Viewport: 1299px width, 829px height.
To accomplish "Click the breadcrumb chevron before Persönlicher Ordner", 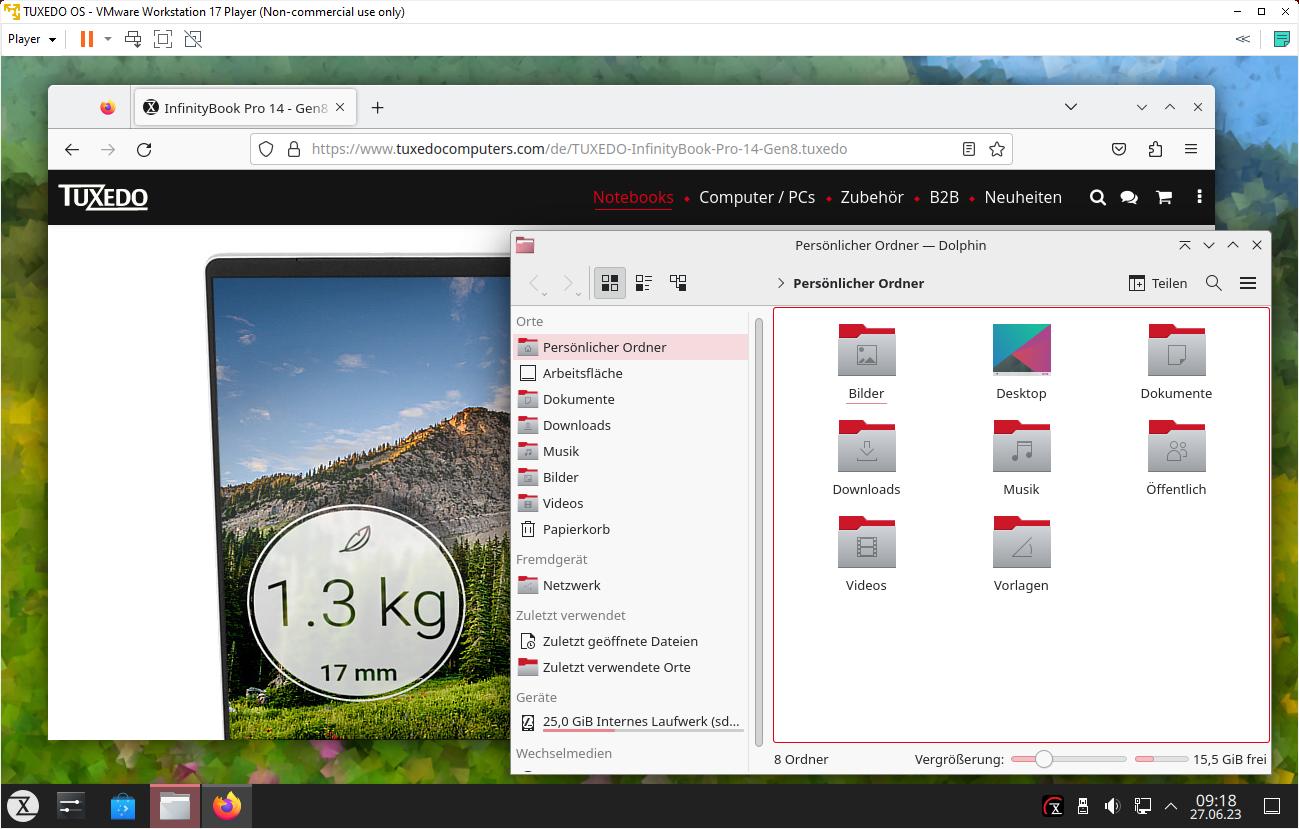I will pyautogui.click(x=780, y=284).
